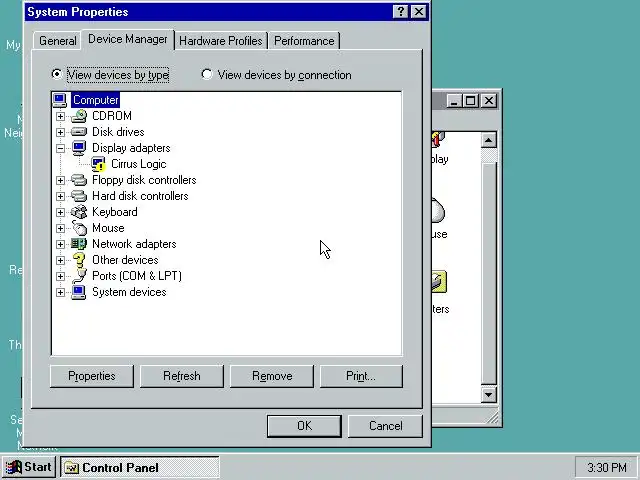
Task: Expand the Floppy disk controllers branch
Action: point(60,180)
